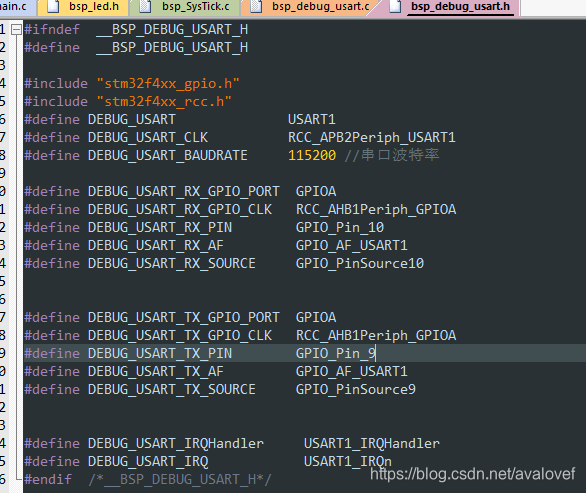Click the file icon on bsp_SysTick.c tab
586x493 pixels.
pyautogui.click(x=145, y=6)
